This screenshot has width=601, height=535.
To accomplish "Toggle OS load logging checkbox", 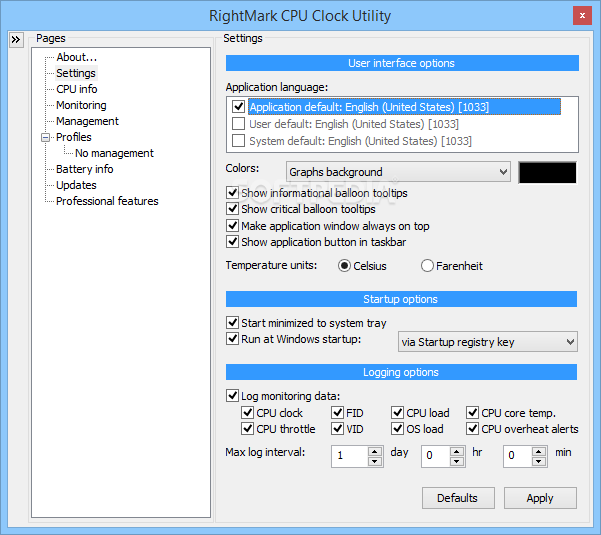I will point(397,428).
